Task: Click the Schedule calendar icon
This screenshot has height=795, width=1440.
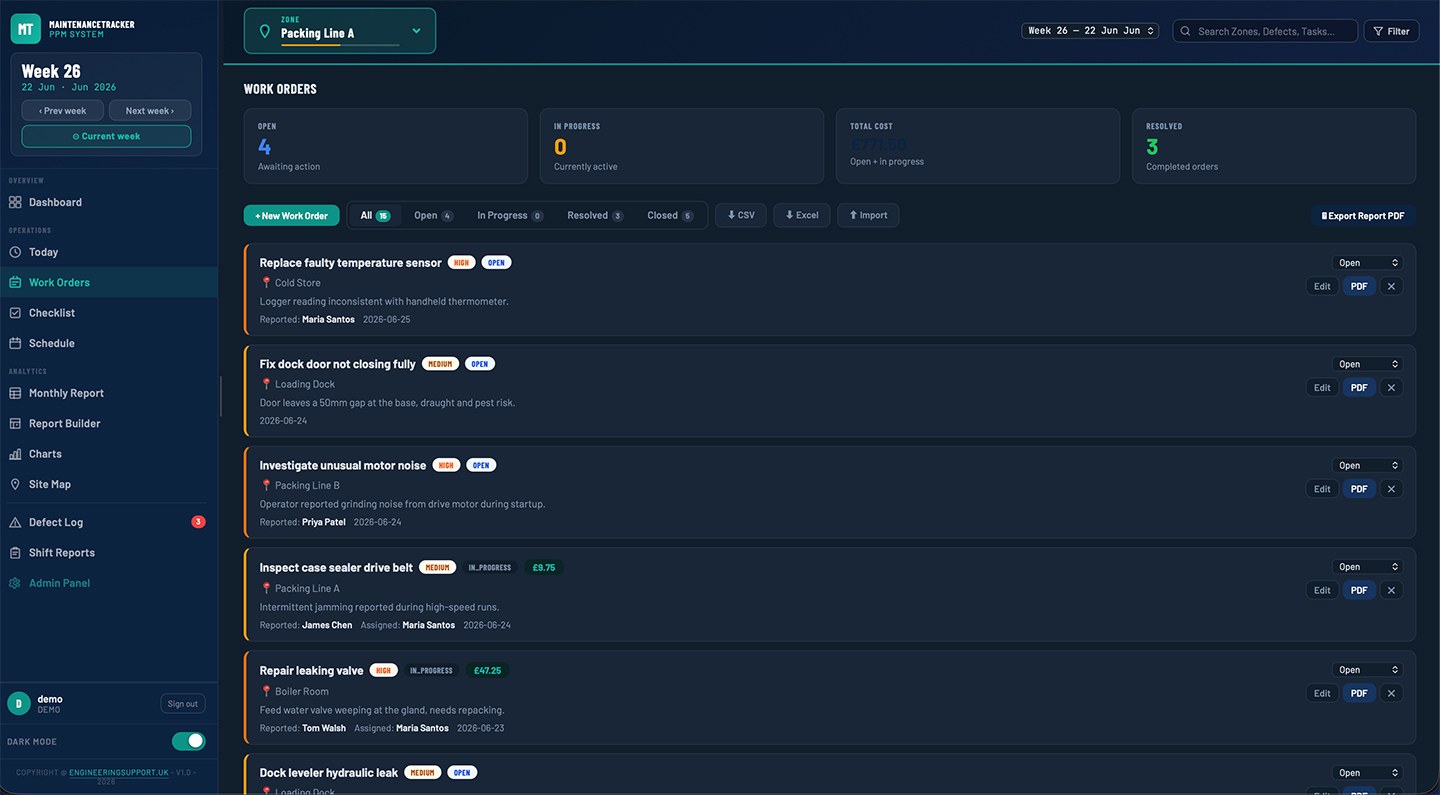Action: pyautogui.click(x=15, y=343)
